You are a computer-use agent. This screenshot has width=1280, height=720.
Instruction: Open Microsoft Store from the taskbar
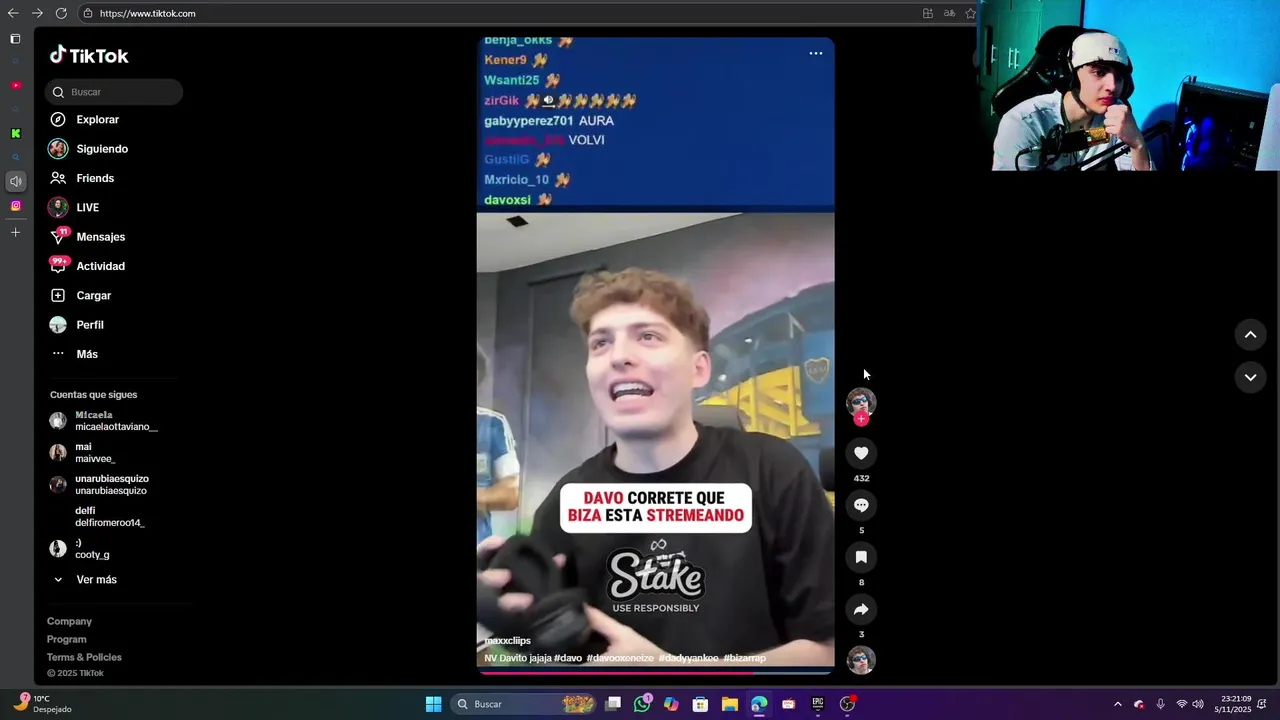[700, 704]
